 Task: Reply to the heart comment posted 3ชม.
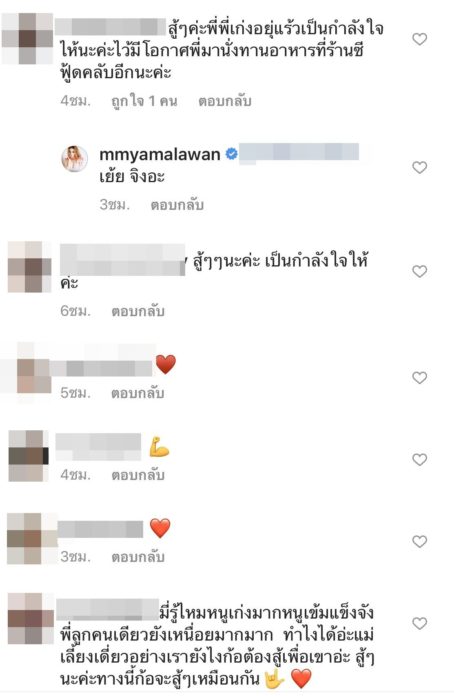click(138, 557)
